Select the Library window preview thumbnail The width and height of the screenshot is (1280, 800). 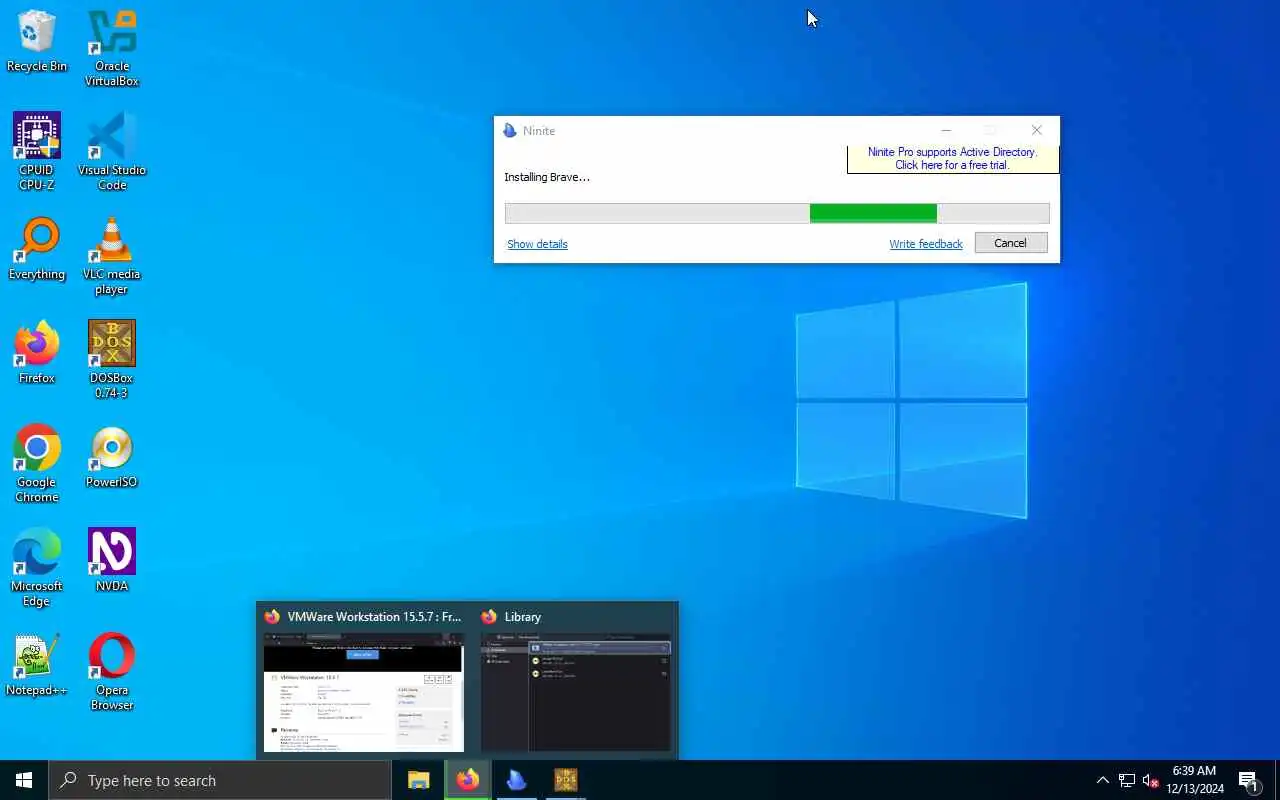[576, 692]
